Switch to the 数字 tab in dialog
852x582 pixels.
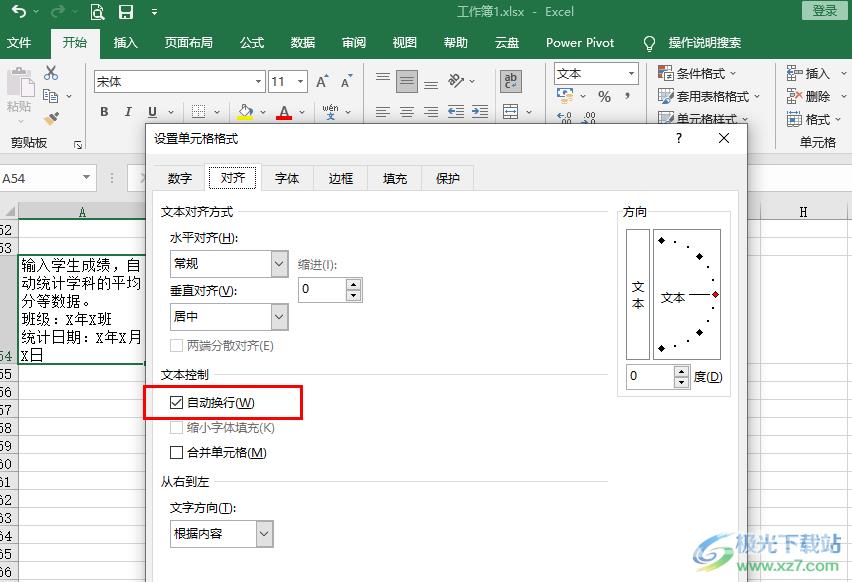180,178
